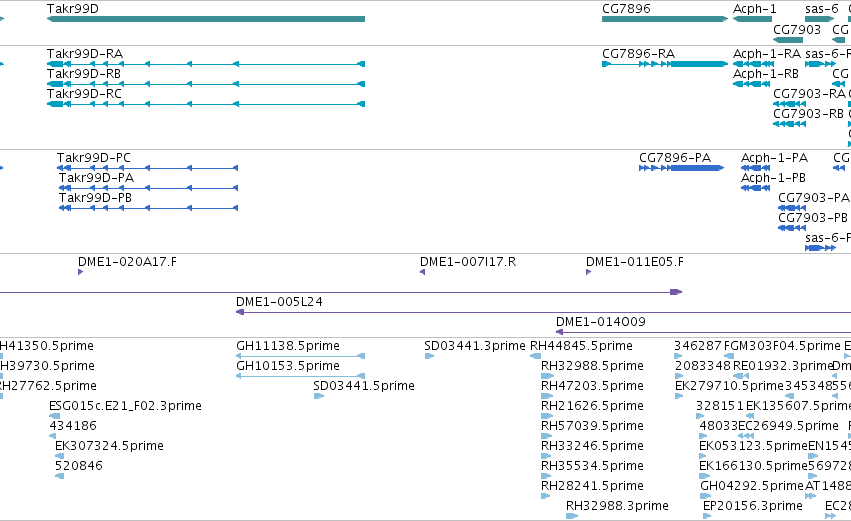The width and height of the screenshot is (851, 521).
Task: Select EST RH21626.5prime
Action: click(x=547, y=416)
